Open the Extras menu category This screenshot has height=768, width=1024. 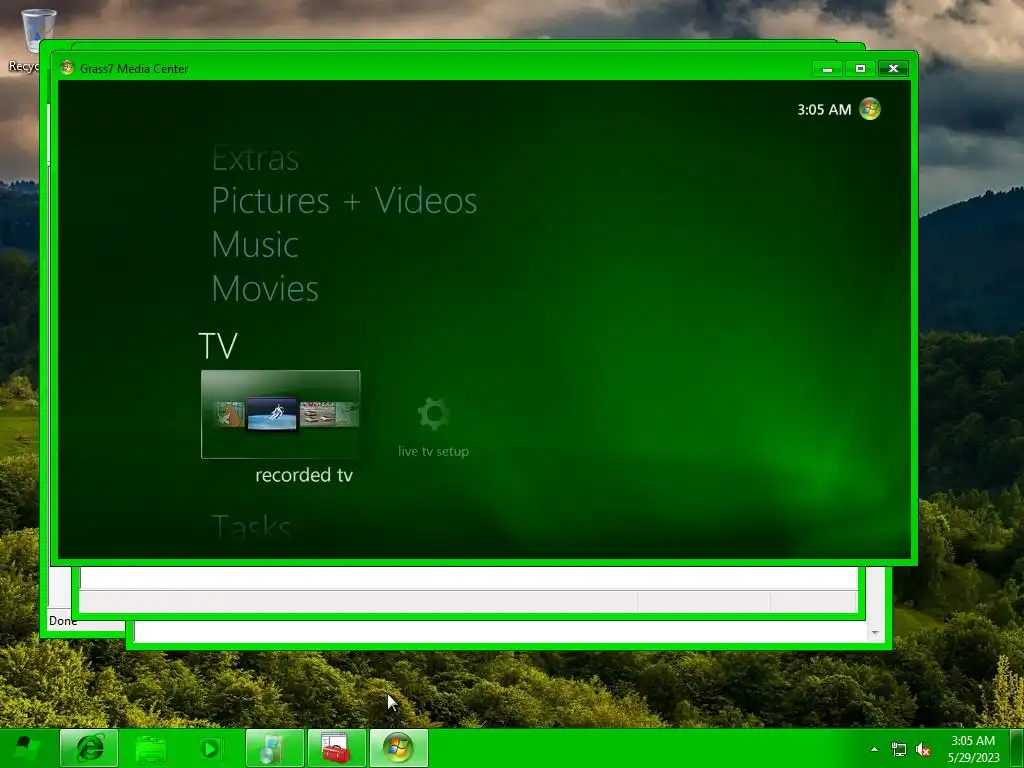coord(255,159)
